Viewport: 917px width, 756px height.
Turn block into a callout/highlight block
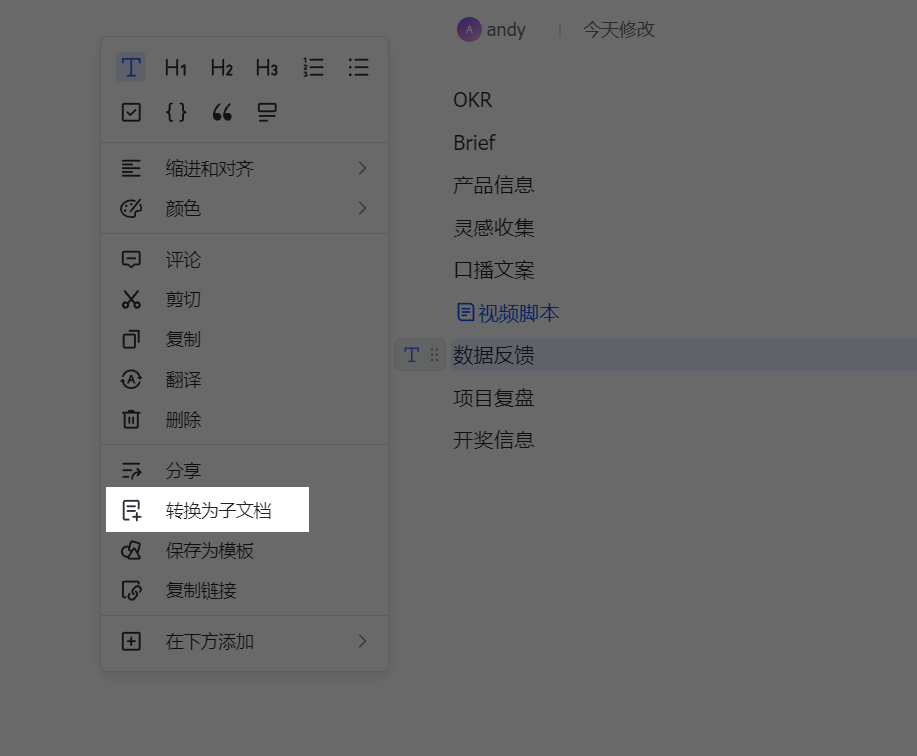click(x=266, y=112)
